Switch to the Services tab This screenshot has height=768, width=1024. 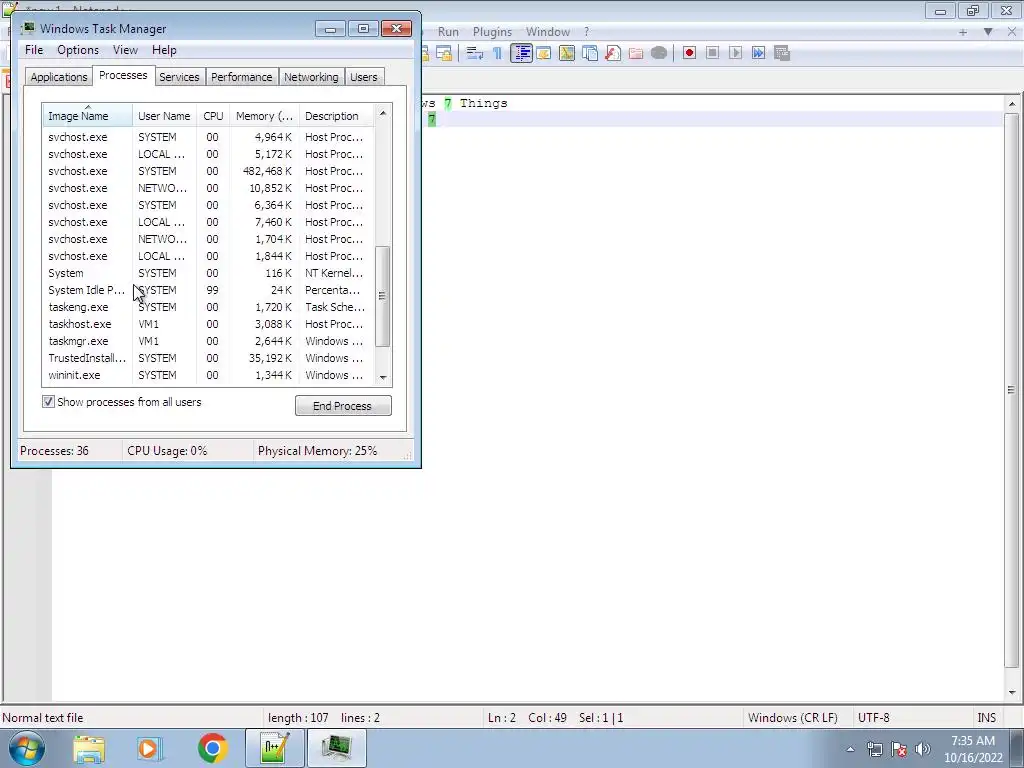tap(179, 77)
